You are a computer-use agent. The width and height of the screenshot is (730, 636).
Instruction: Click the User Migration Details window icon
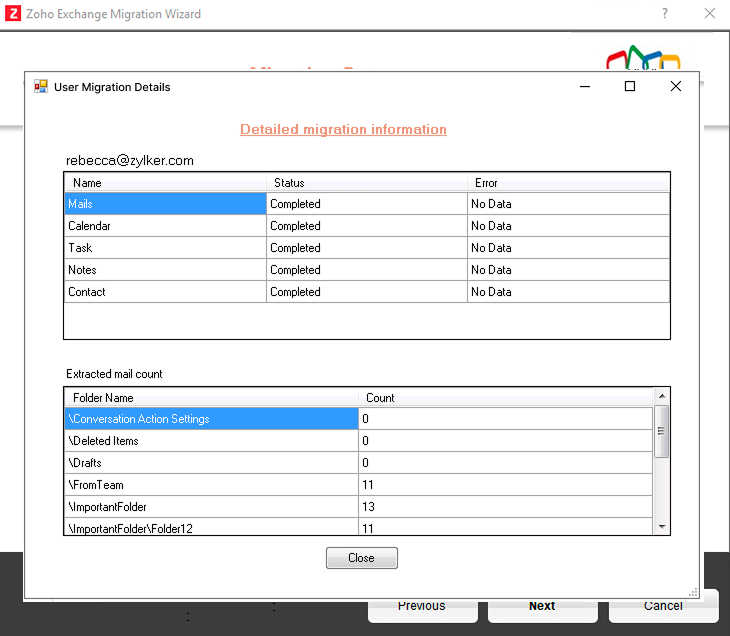point(41,86)
